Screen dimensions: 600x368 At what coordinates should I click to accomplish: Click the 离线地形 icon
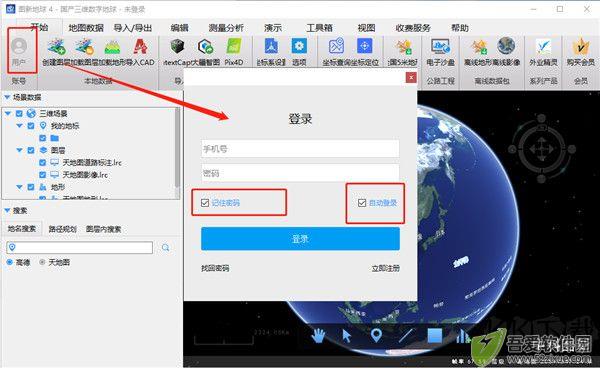click(479, 47)
